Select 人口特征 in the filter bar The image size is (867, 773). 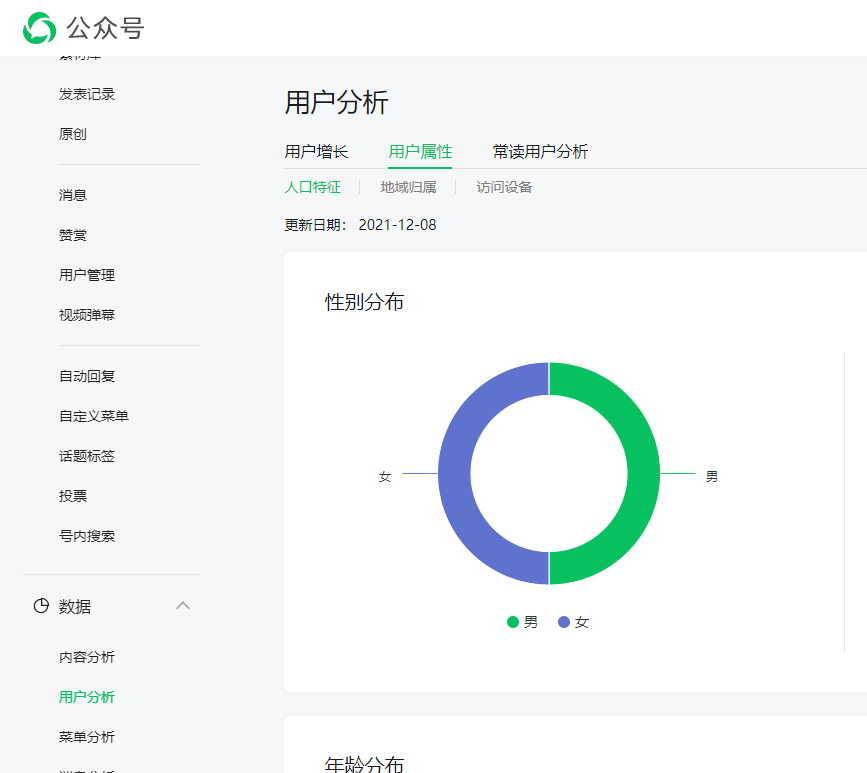click(x=313, y=186)
